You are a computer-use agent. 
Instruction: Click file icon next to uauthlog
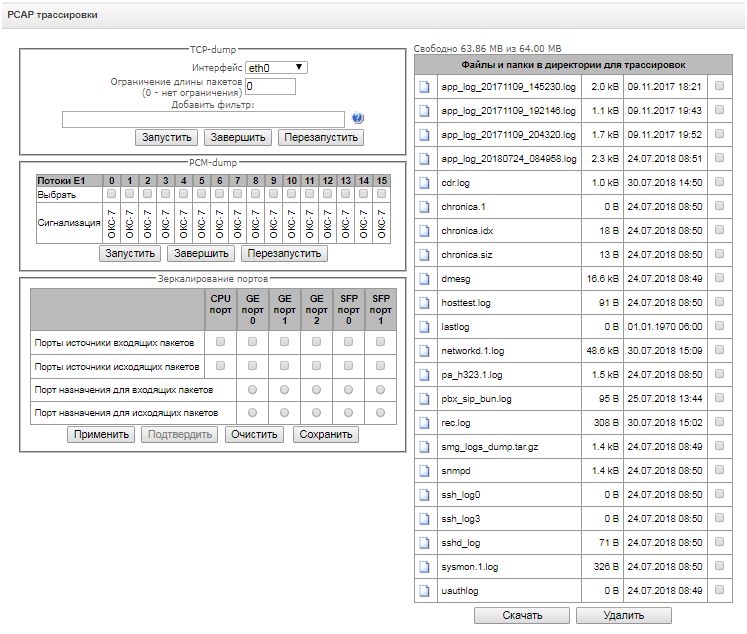[424, 590]
